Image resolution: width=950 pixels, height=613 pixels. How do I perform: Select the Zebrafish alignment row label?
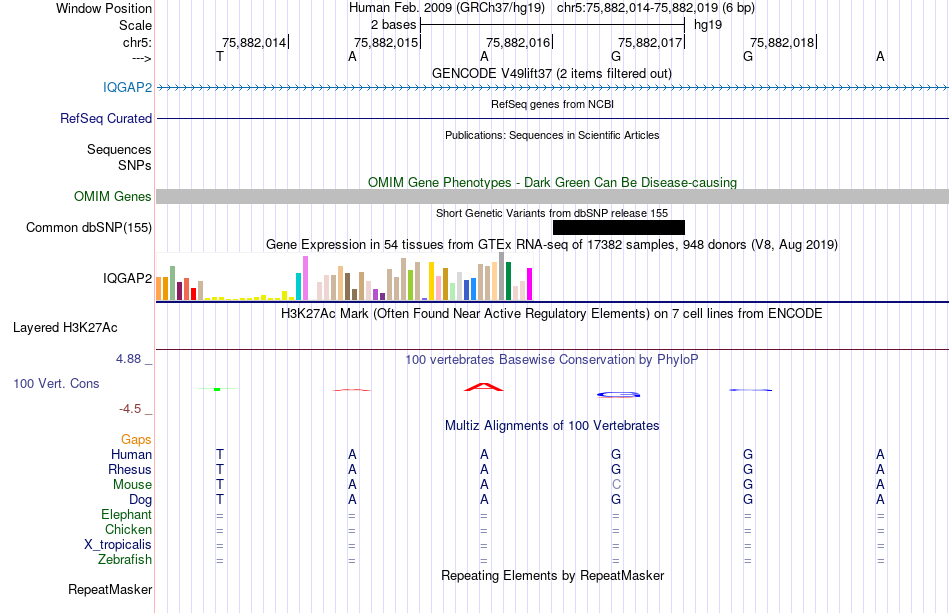(x=125, y=559)
